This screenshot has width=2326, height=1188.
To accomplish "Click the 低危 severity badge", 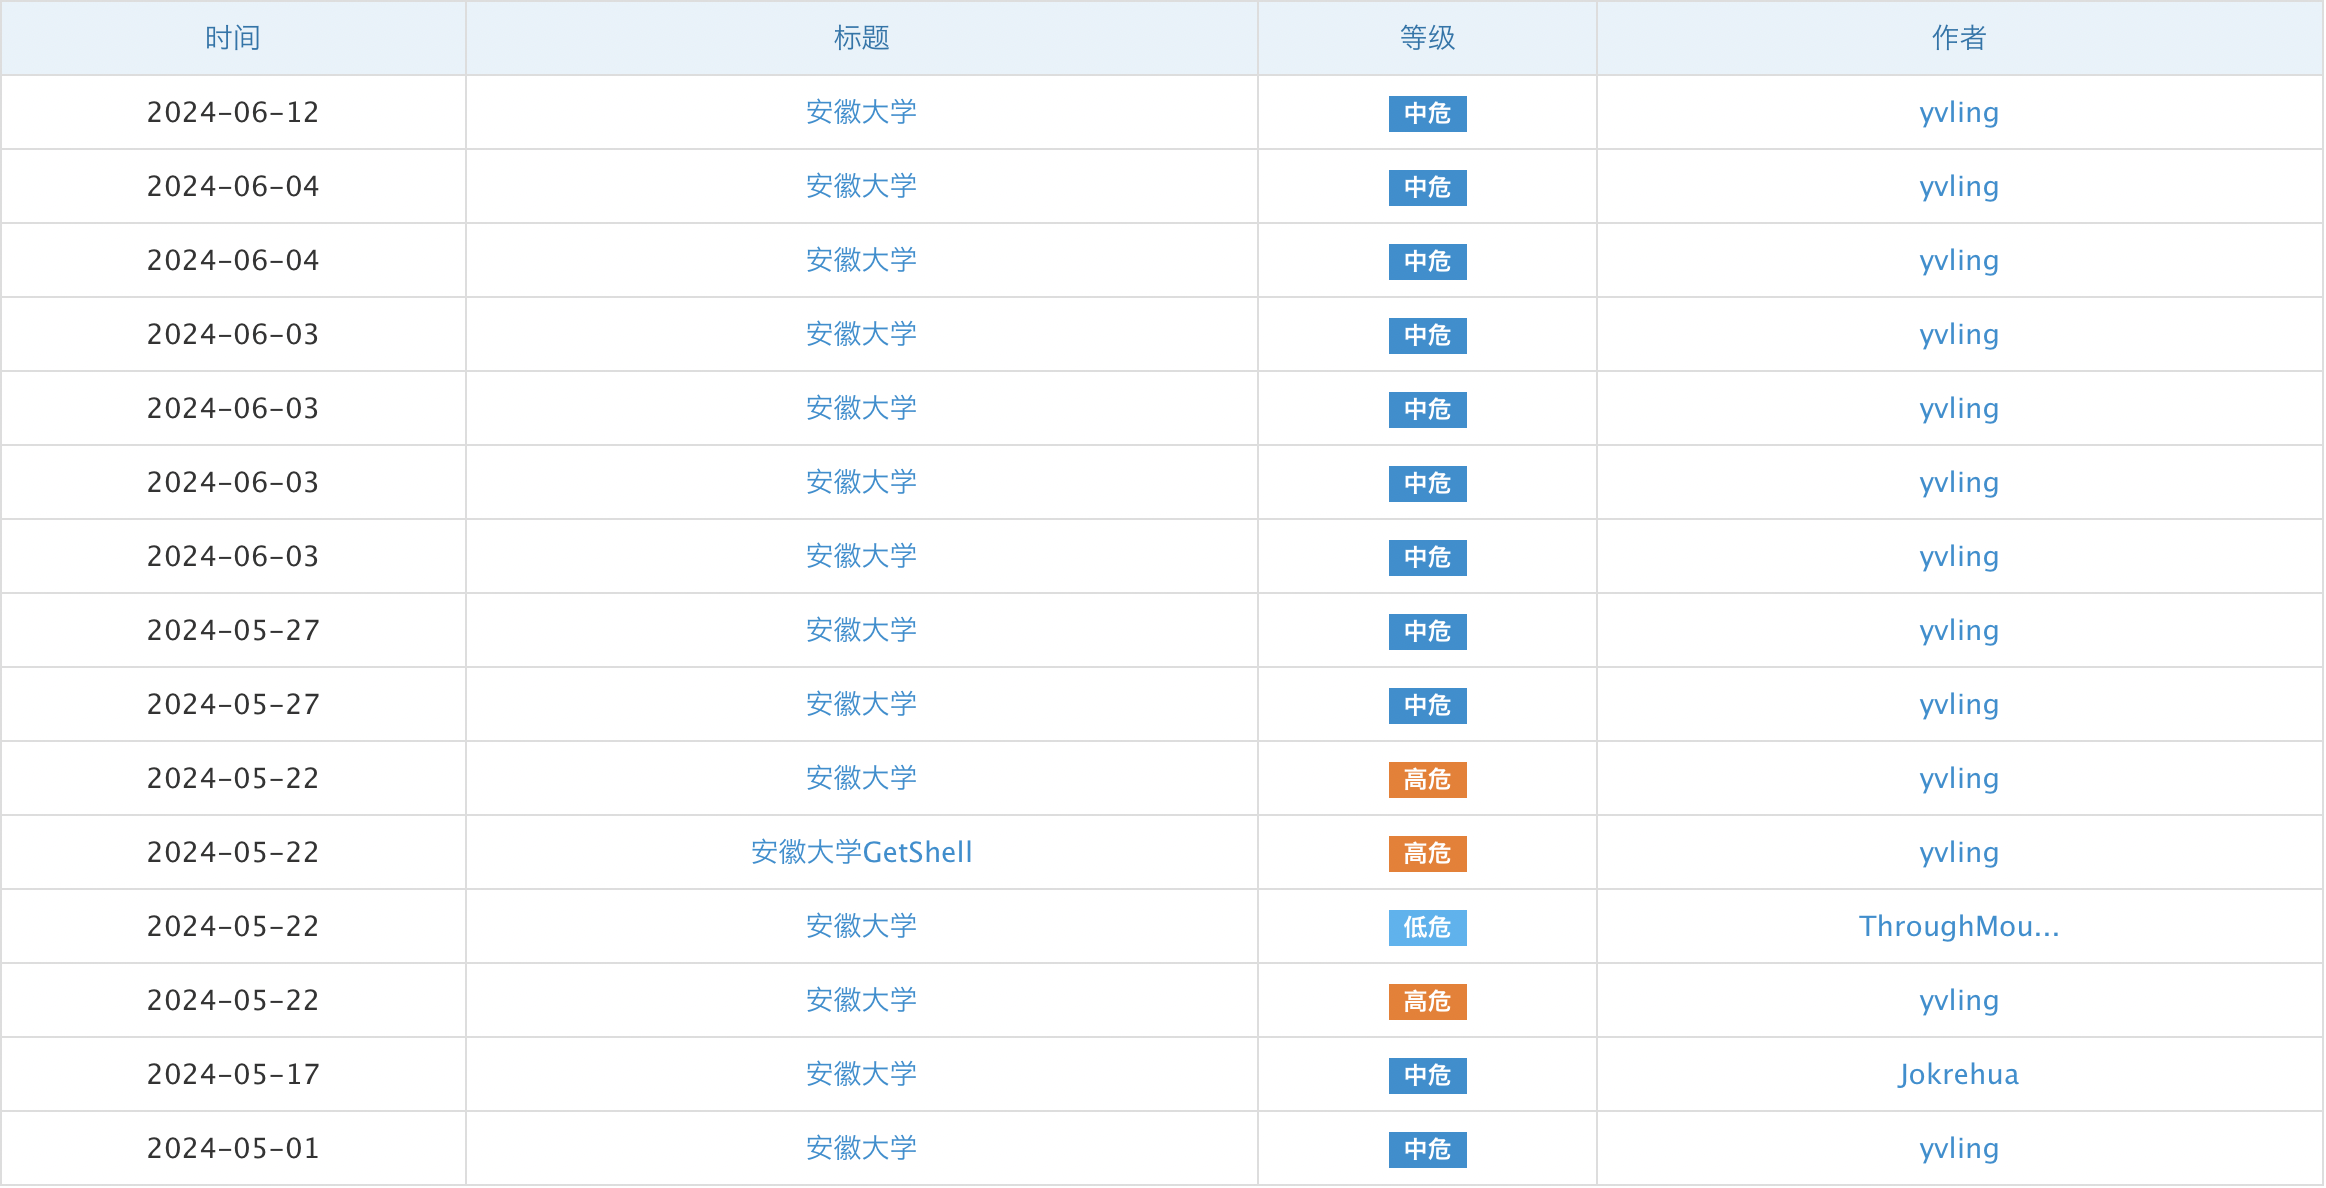I will (1427, 927).
